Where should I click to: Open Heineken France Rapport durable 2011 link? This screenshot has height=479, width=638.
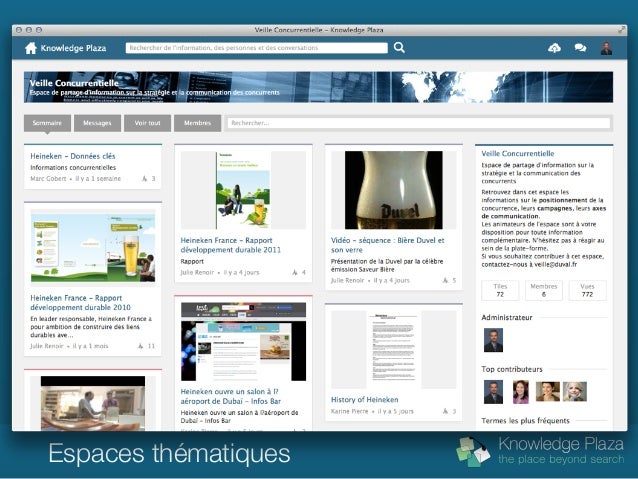pos(231,245)
